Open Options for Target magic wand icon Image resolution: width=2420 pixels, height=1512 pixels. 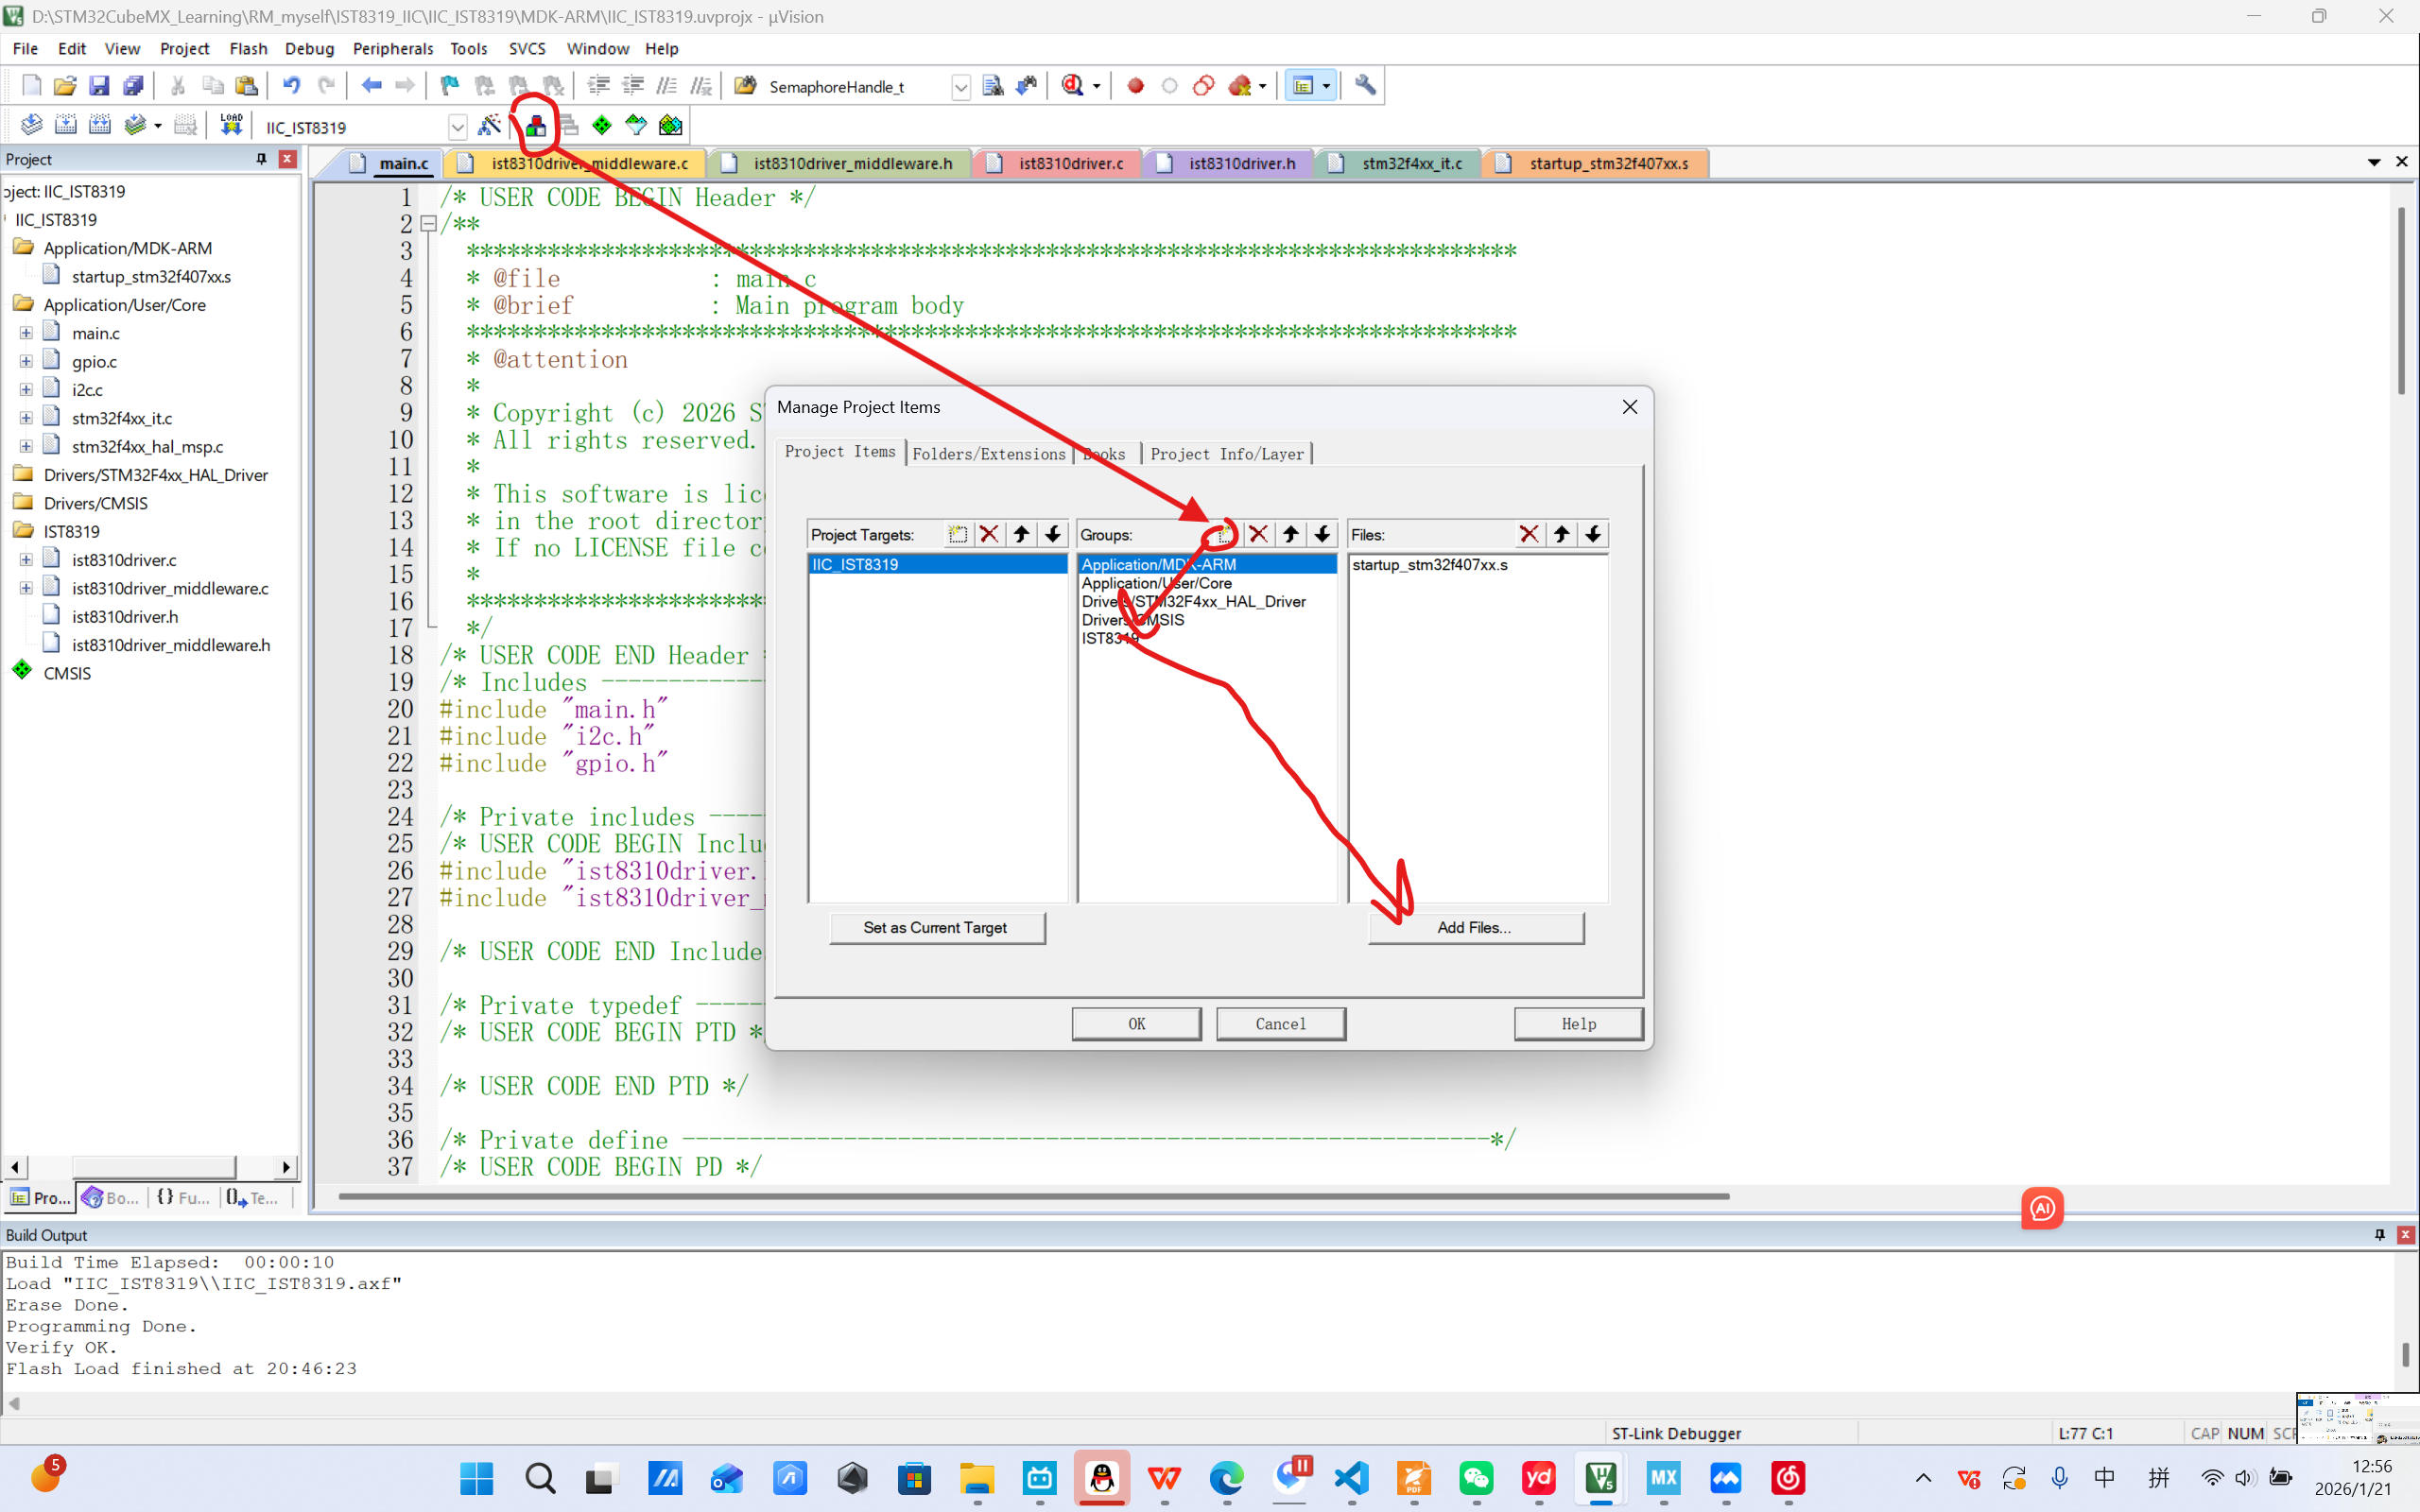pos(489,125)
